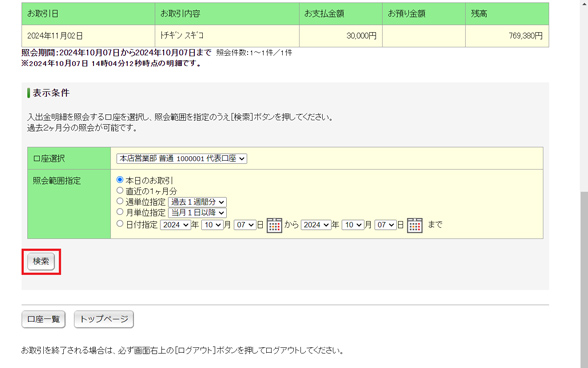Screen dimensions: 588x368
Task: Click the 769,380円 balance cell
Action: pyautogui.click(x=507, y=36)
